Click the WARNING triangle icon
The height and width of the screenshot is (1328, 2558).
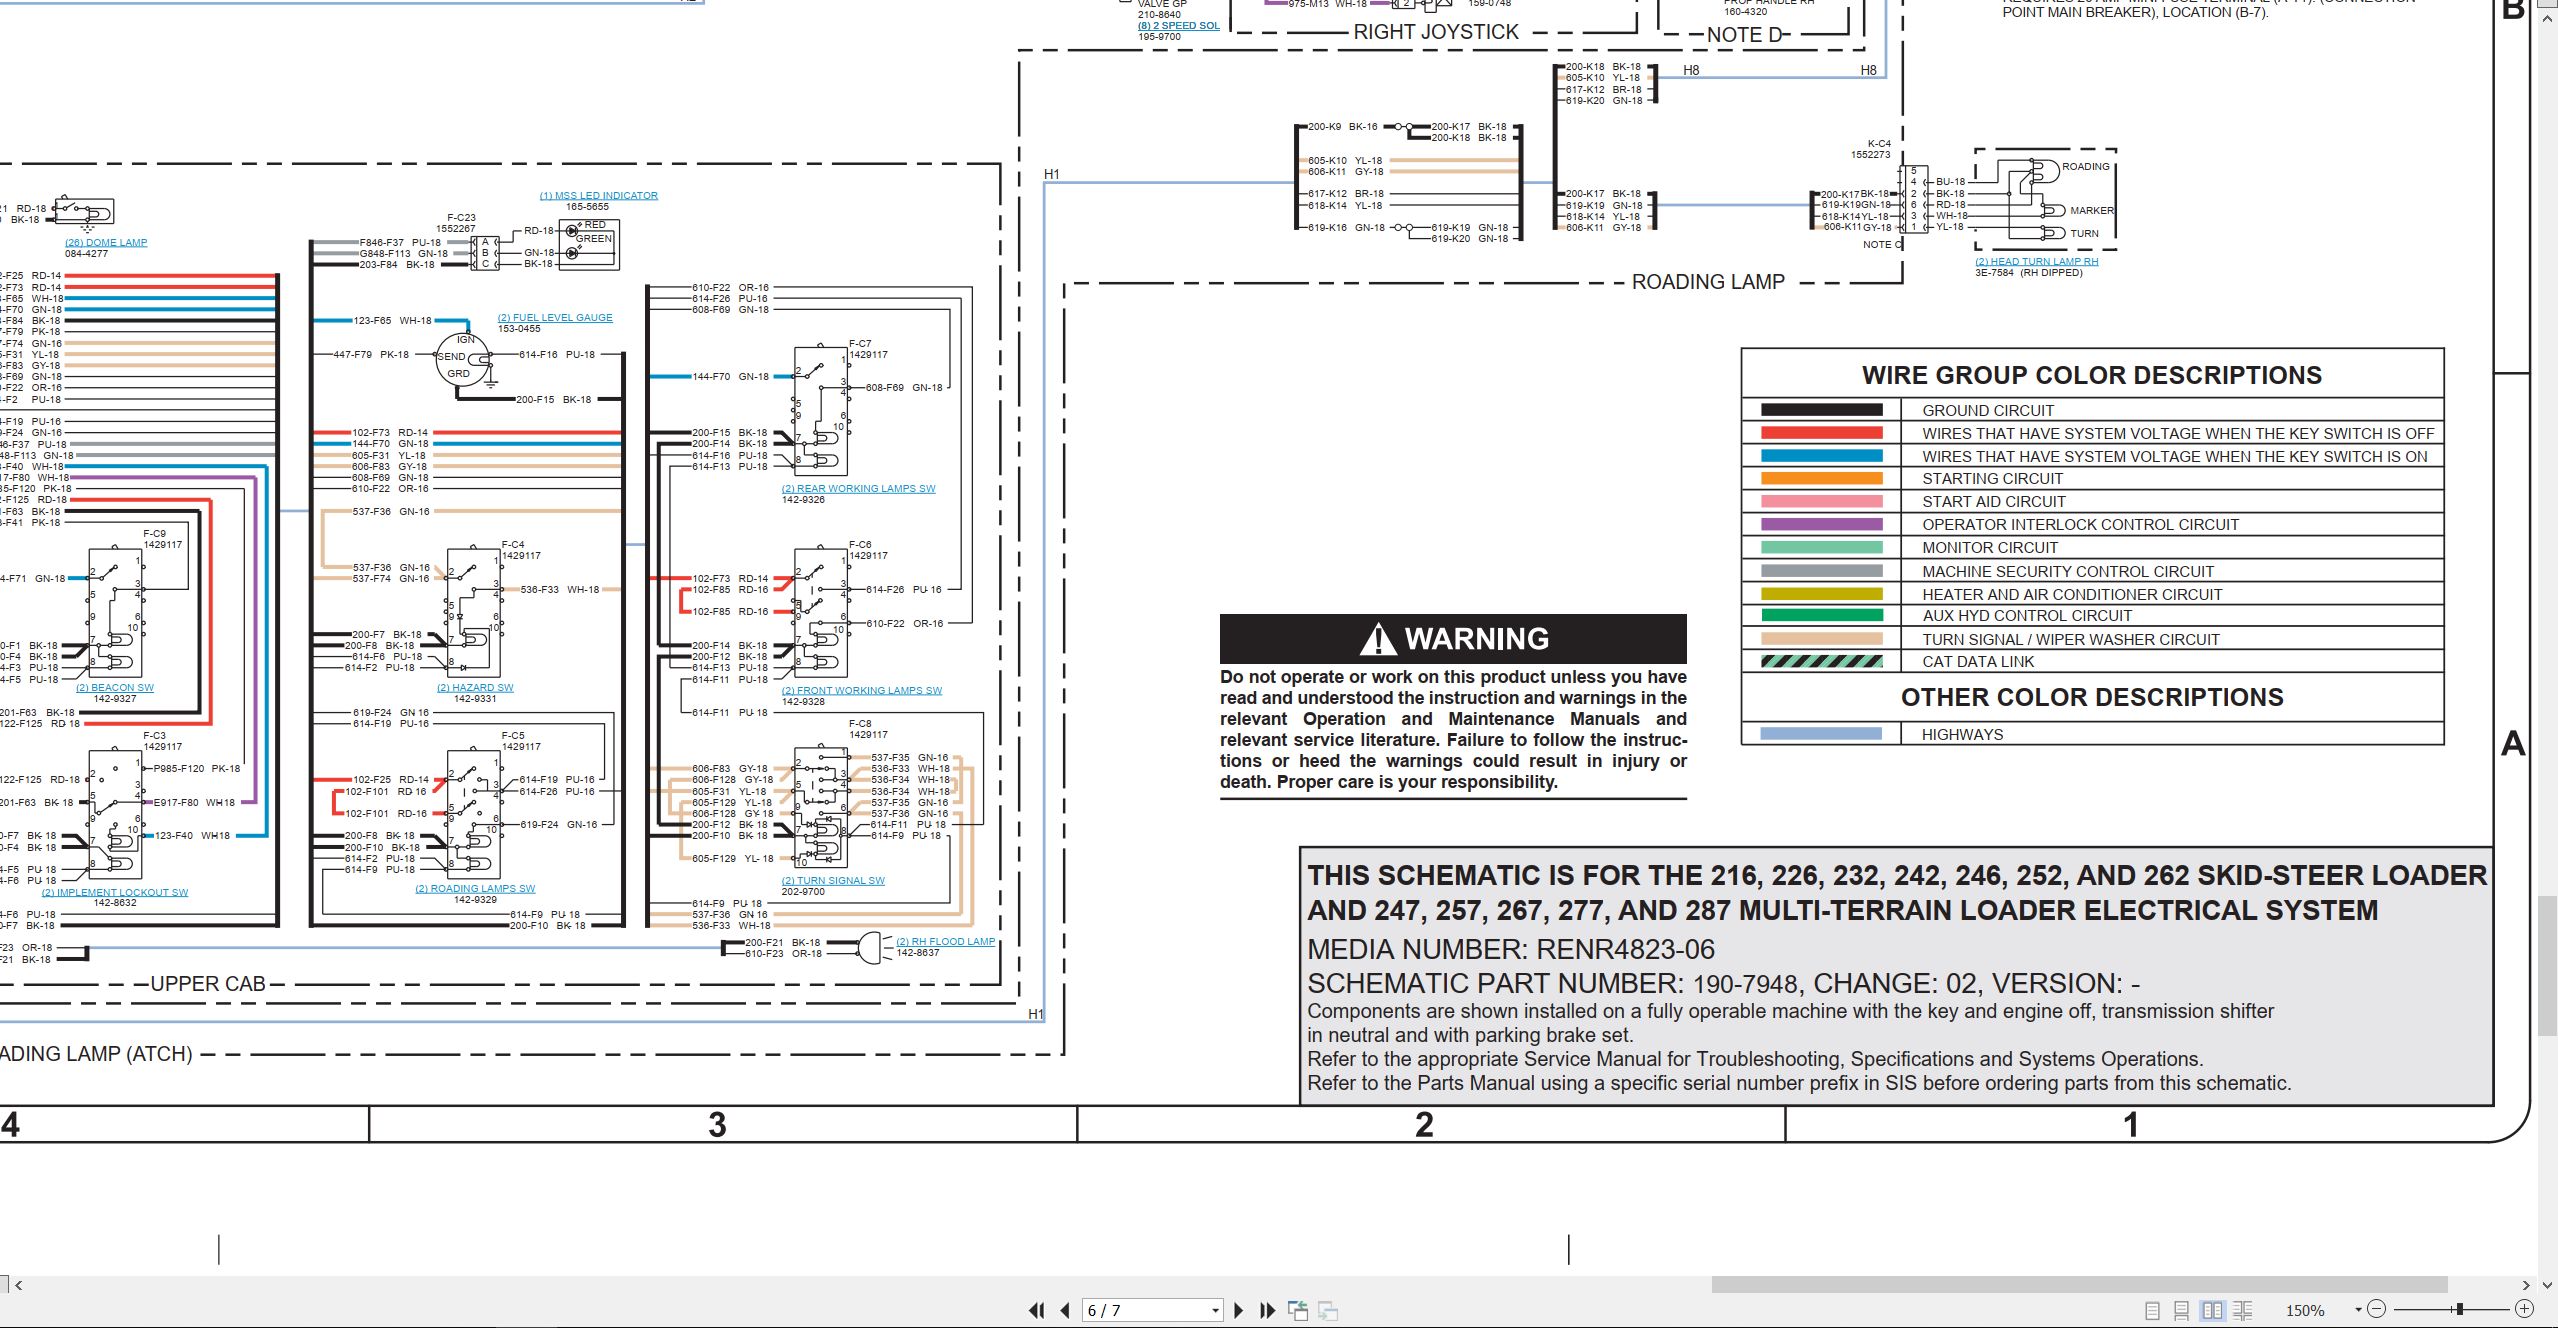pos(1379,639)
